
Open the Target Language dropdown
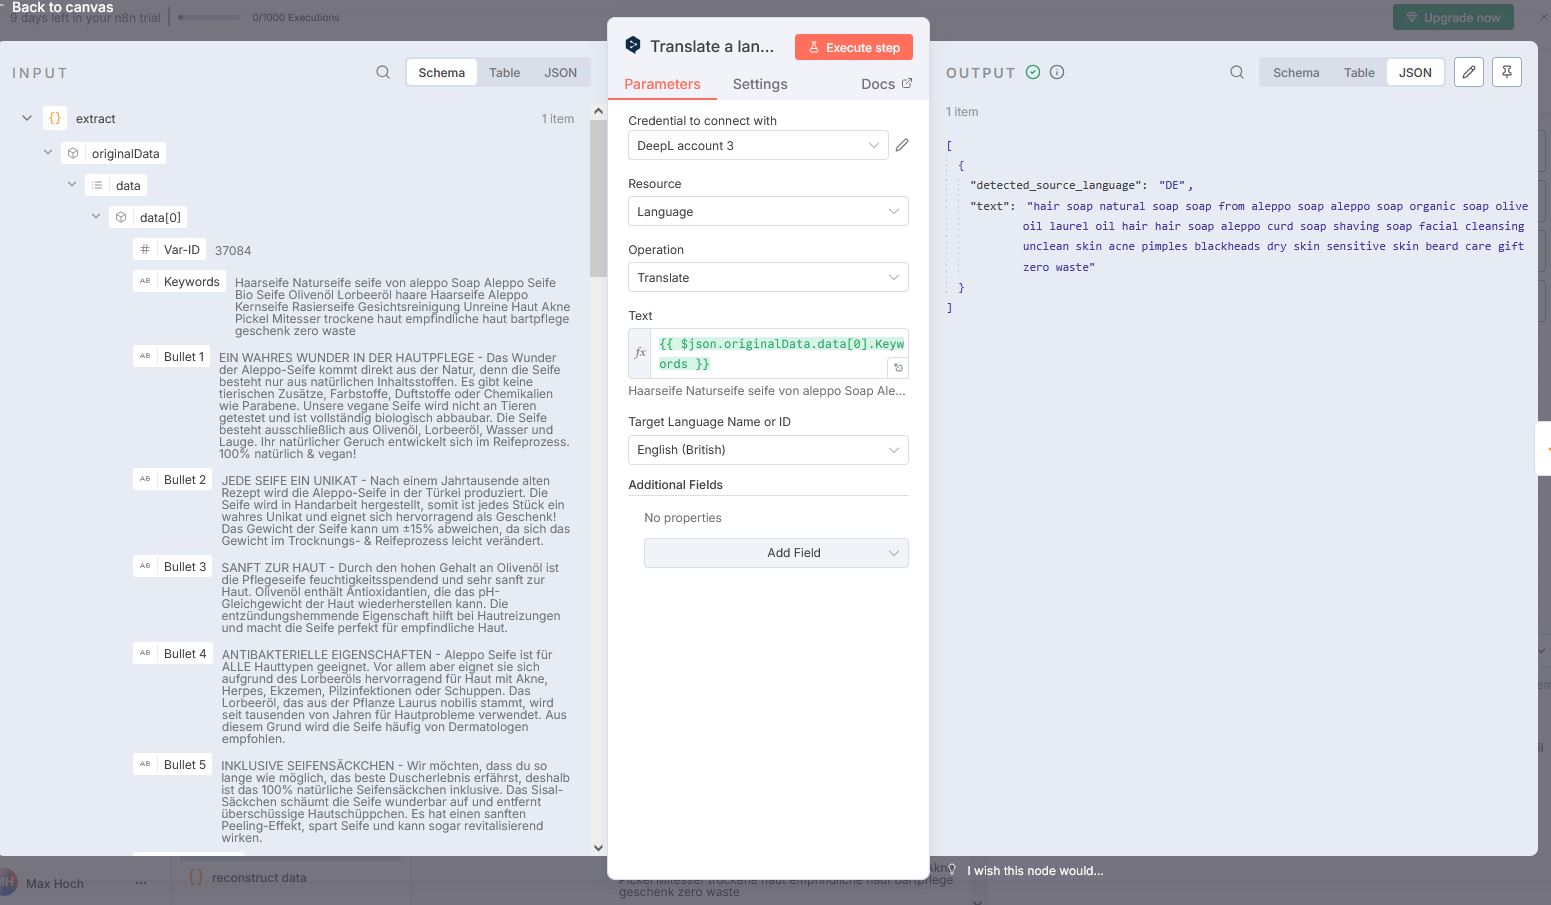click(x=768, y=449)
